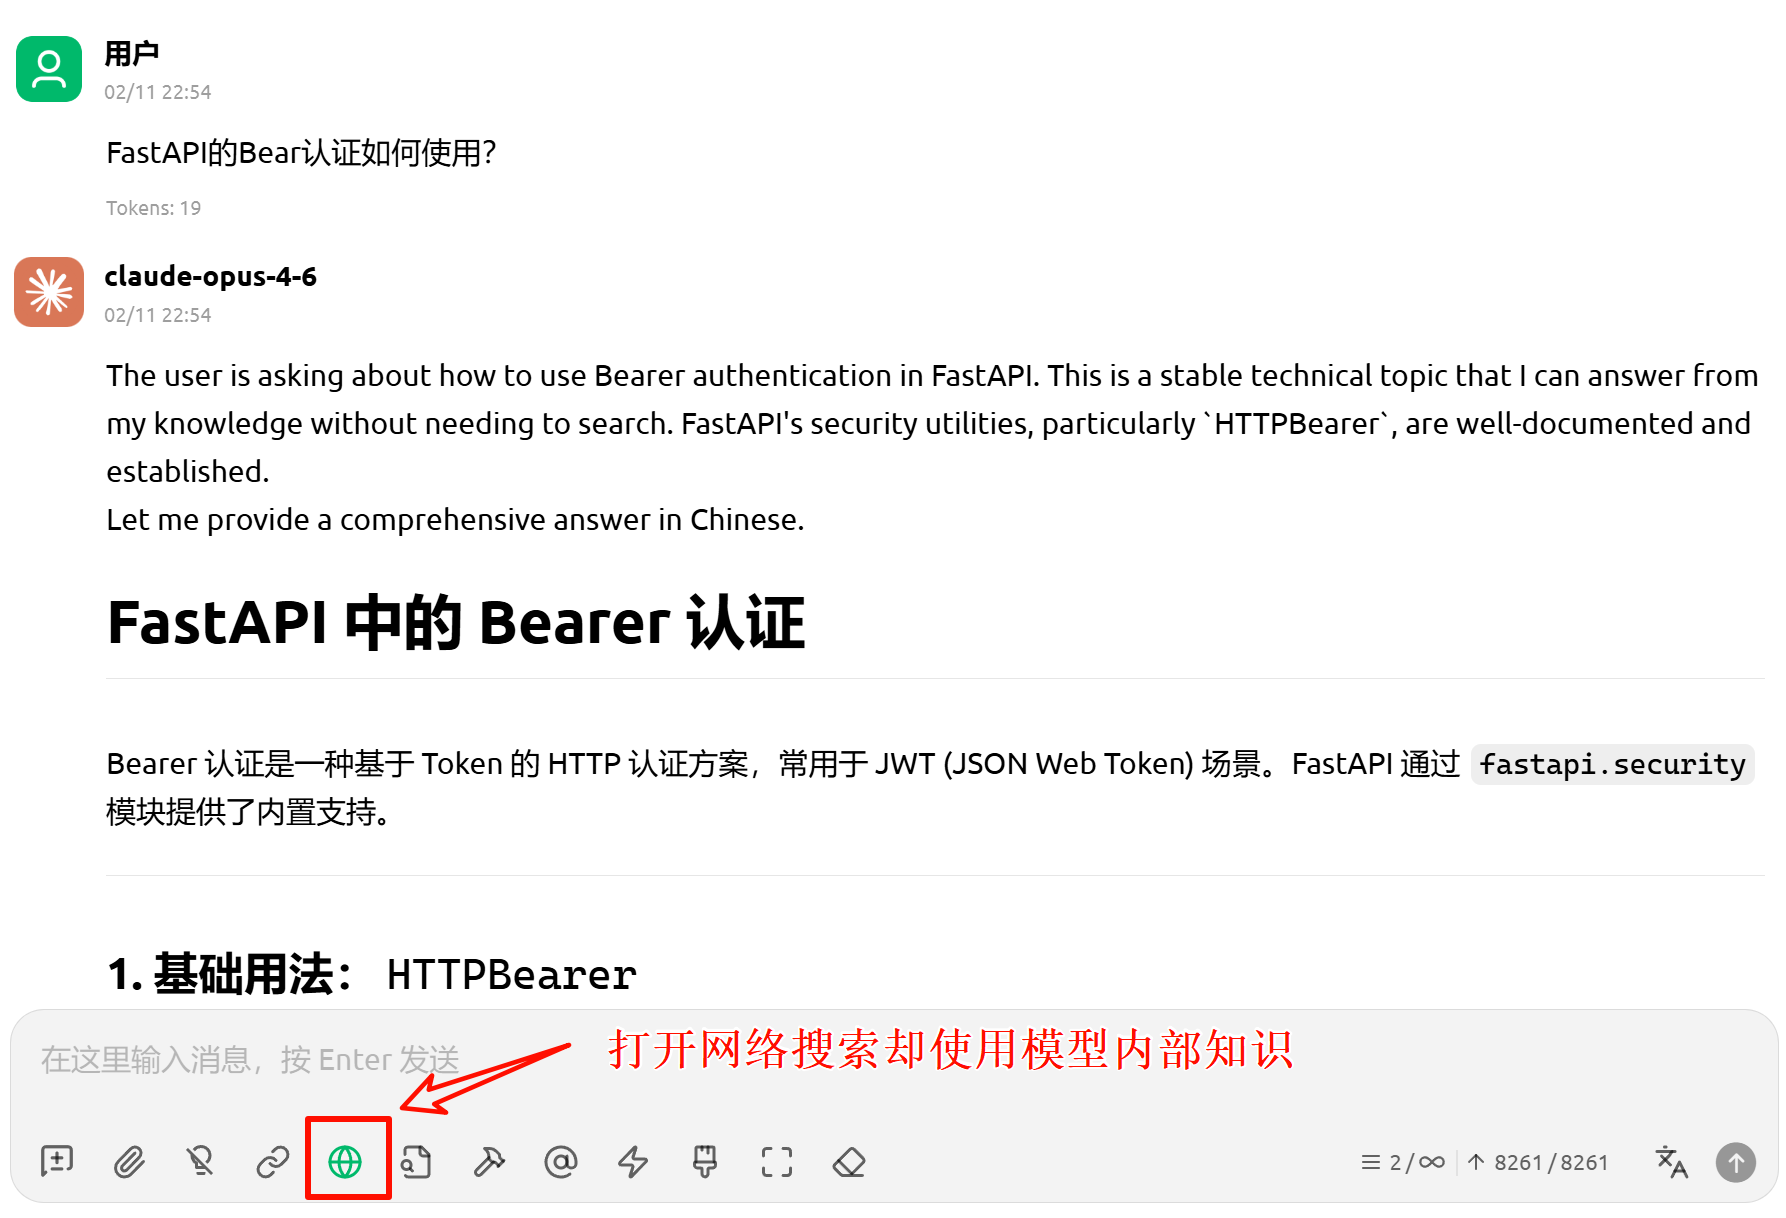Open the knowledge base search icon
The width and height of the screenshot is (1786, 1218).
pos(417,1162)
